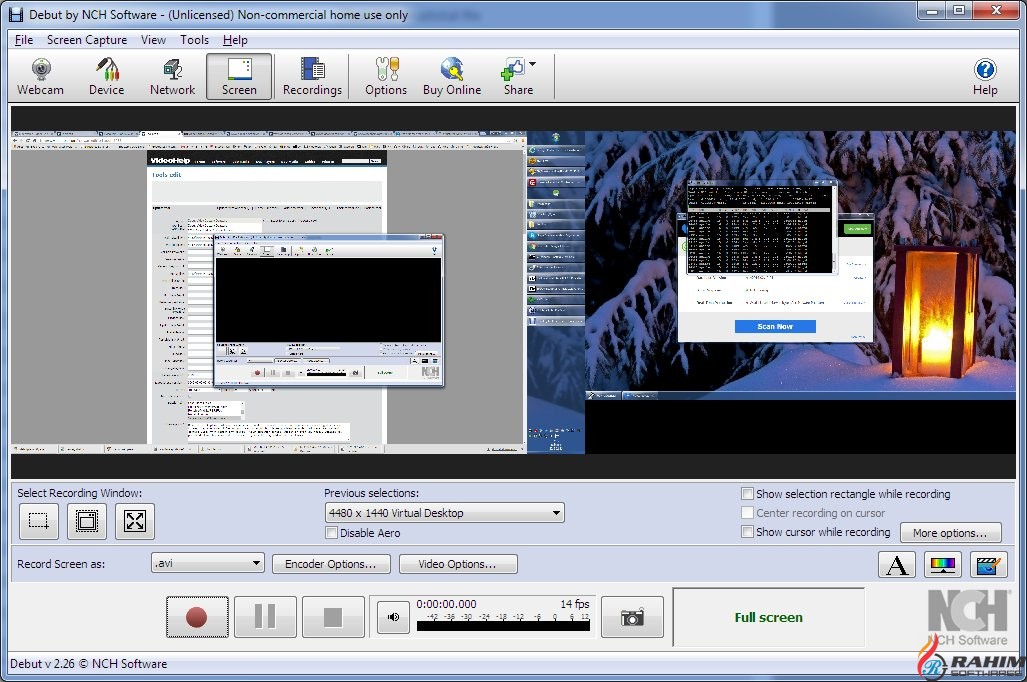Select the Webcam capture source
Screen dimensions: 1027x682
point(40,77)
